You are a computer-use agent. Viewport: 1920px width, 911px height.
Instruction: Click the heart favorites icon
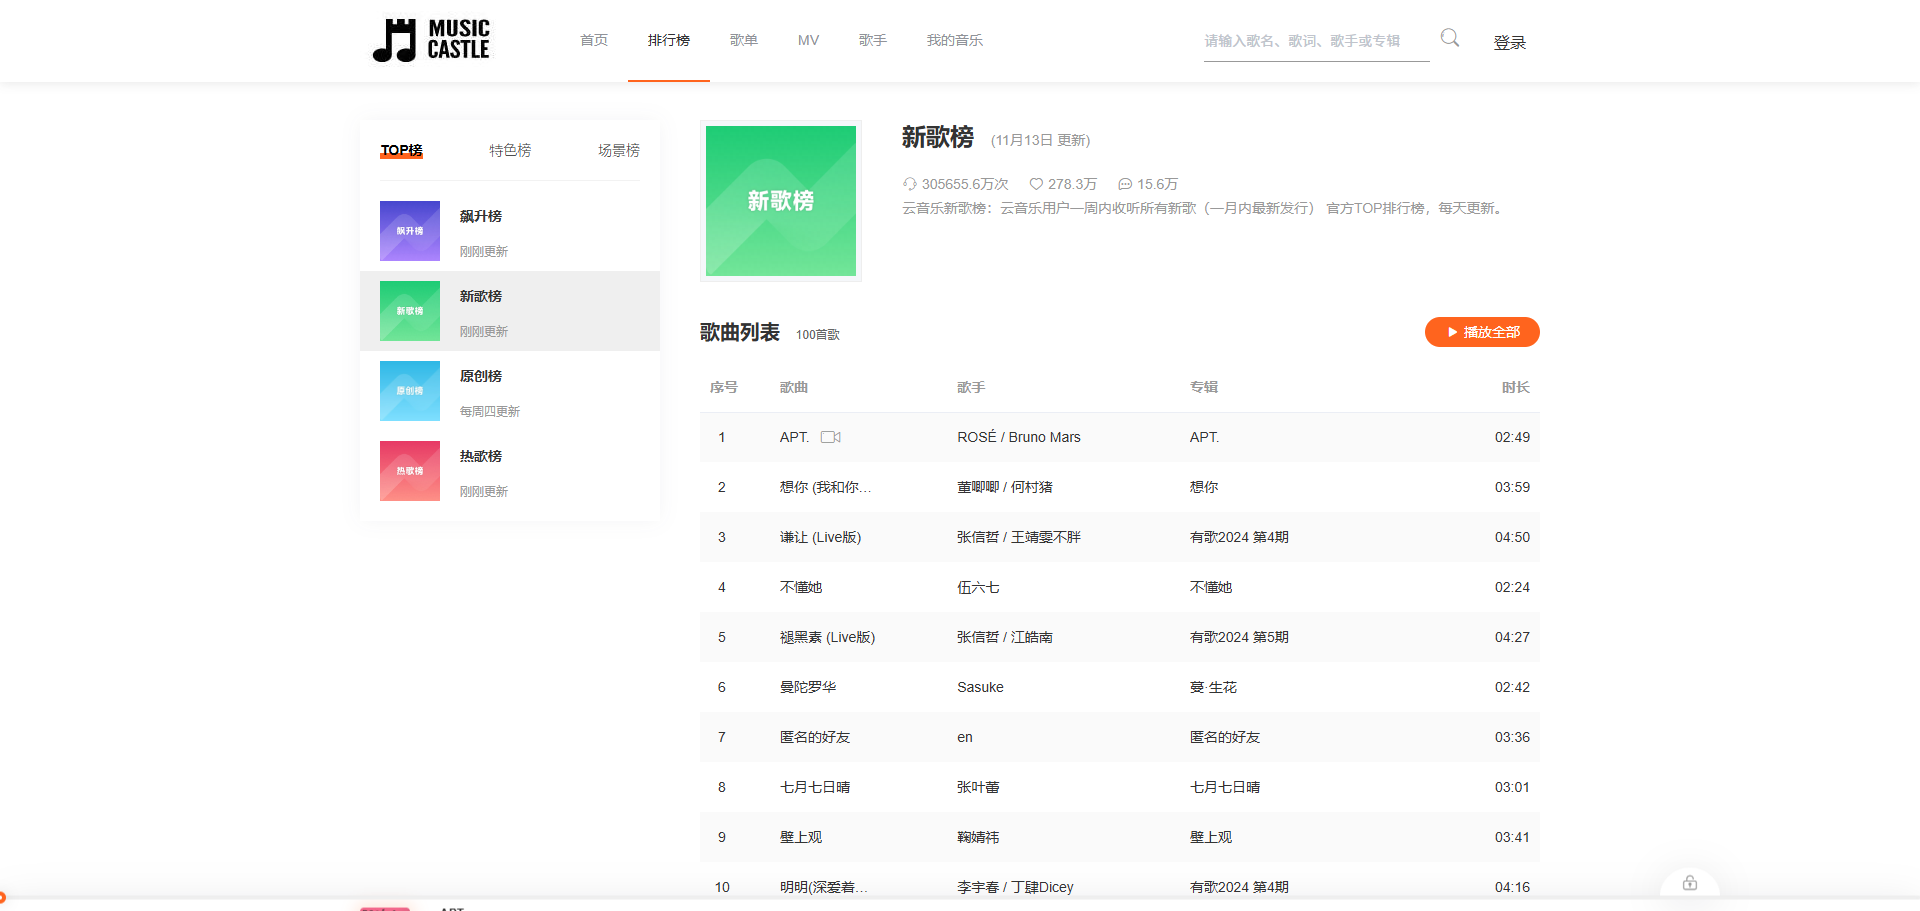click(x=1036, y=184)
